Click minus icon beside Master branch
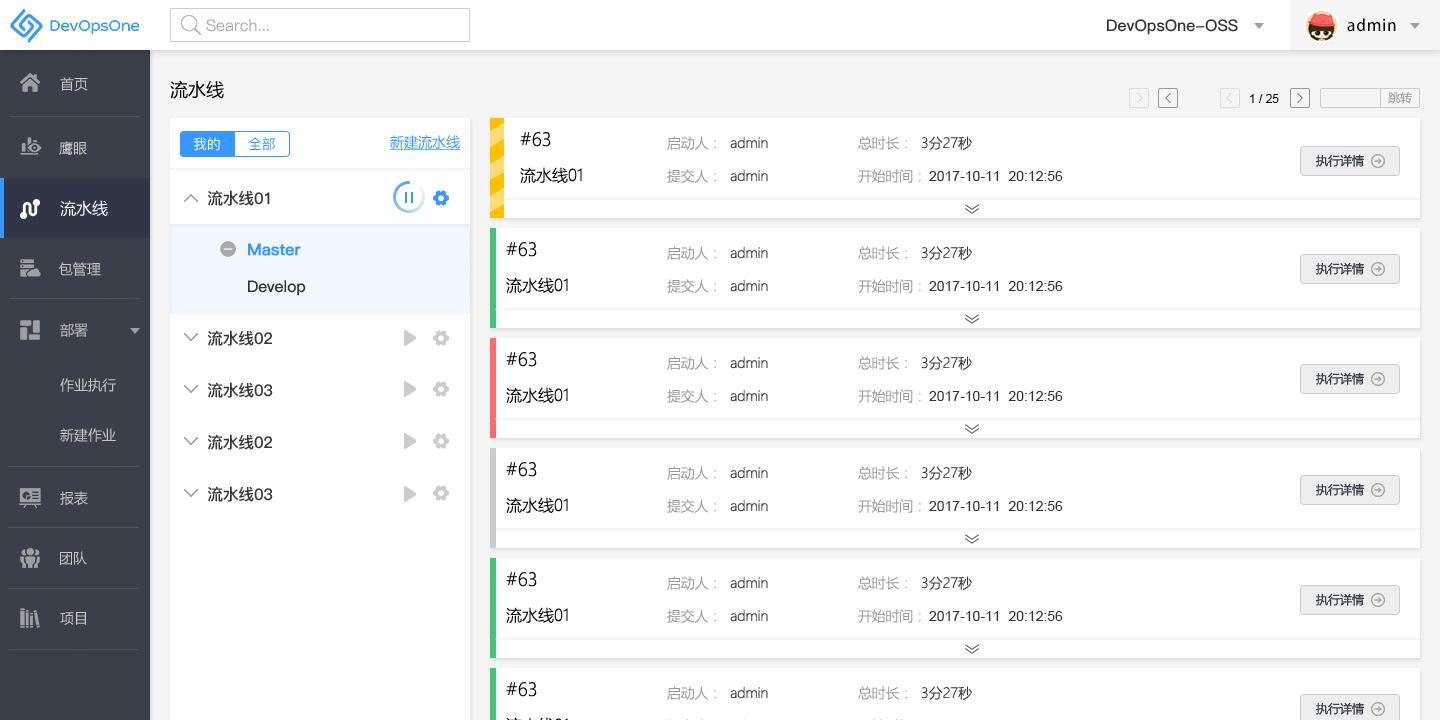Screen dimensions: 1440x720 (x=228, y=250)
